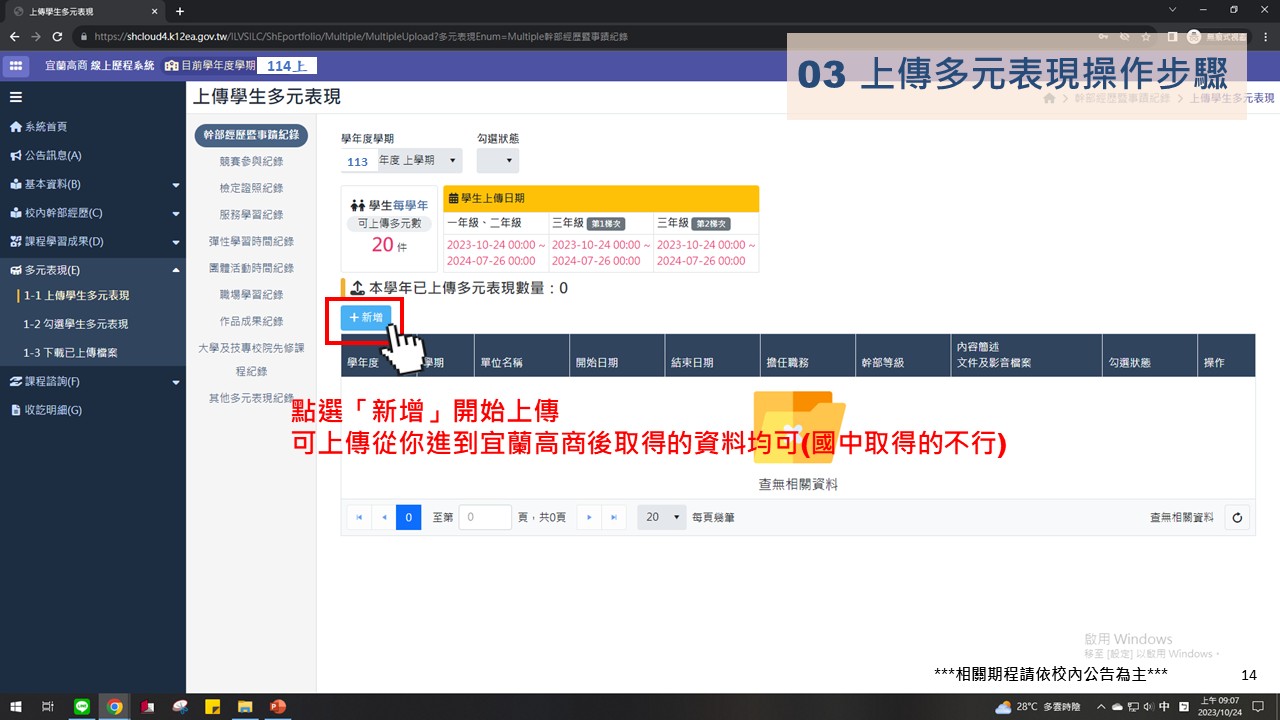Image resolution: width=1280 pixels, height=720 pixels.
Task: Close the 上傳學生多元表現 browser tab
Action: [x=155, y=11]
